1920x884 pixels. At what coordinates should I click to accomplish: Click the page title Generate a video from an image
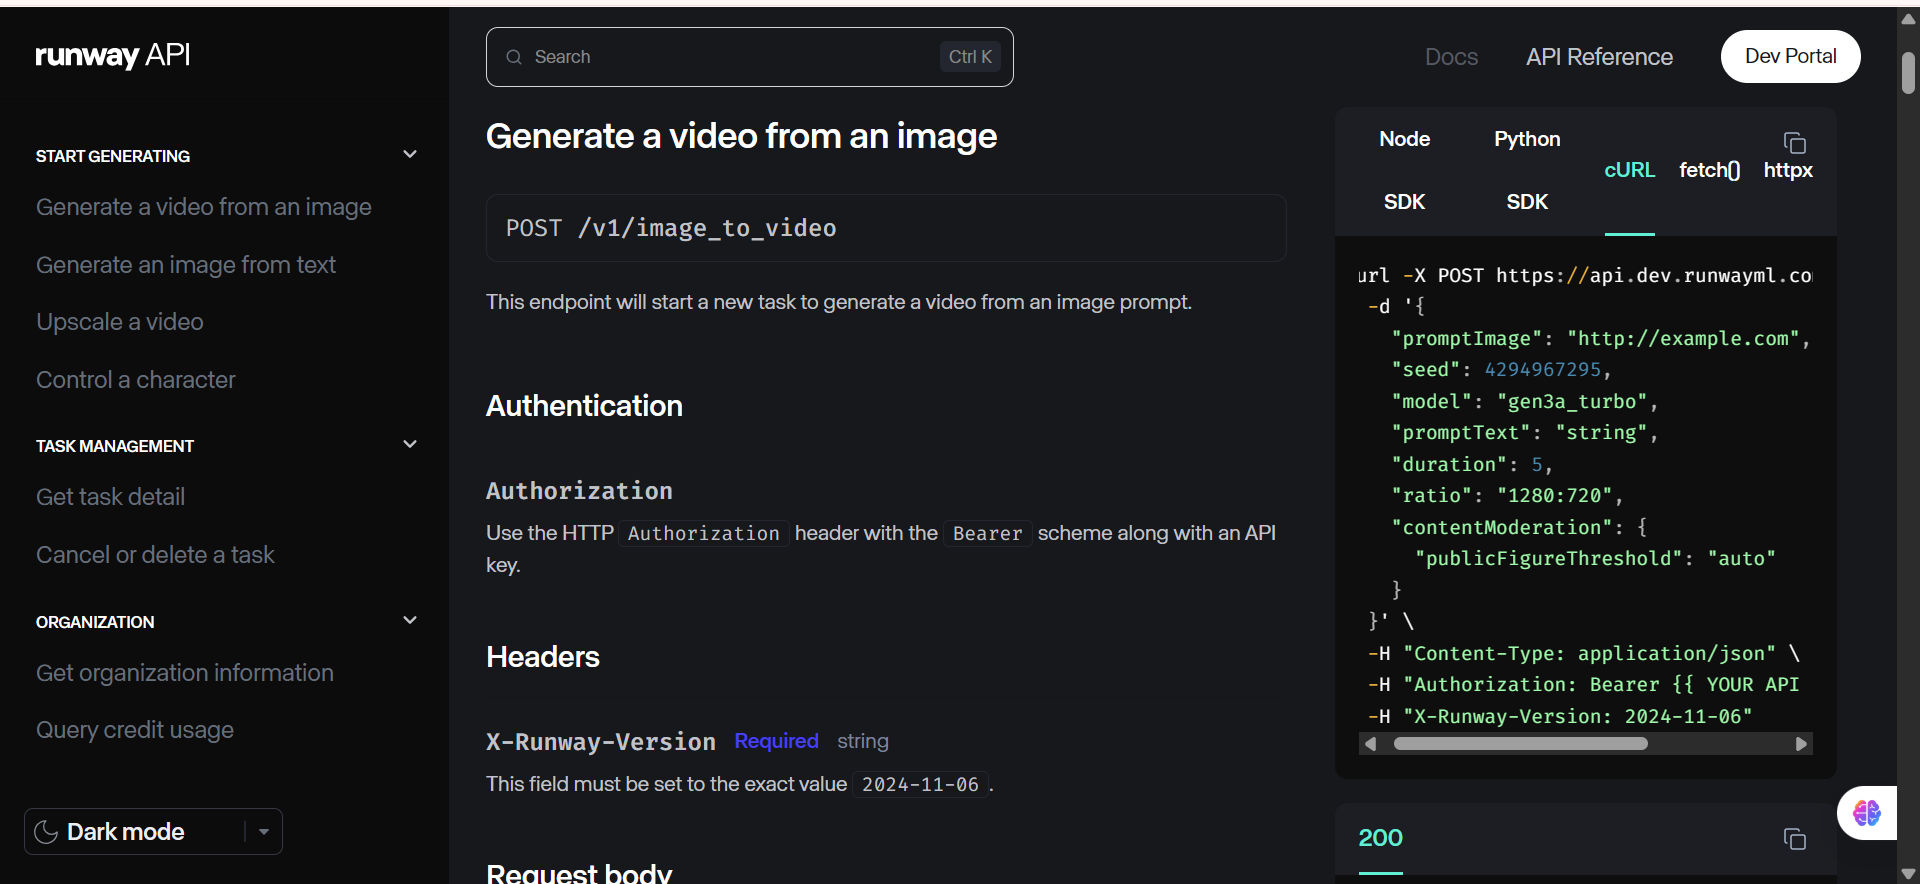pos(741,136)
